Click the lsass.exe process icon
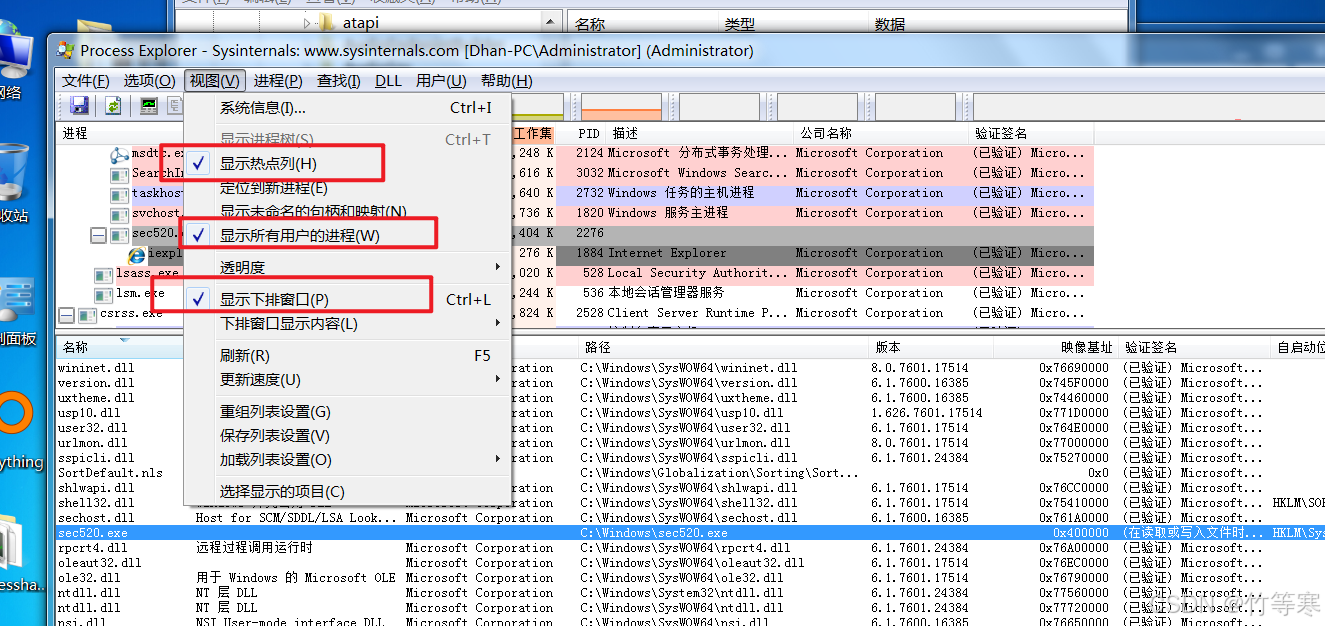This screenshot has height=626, width=1325. 104,274
